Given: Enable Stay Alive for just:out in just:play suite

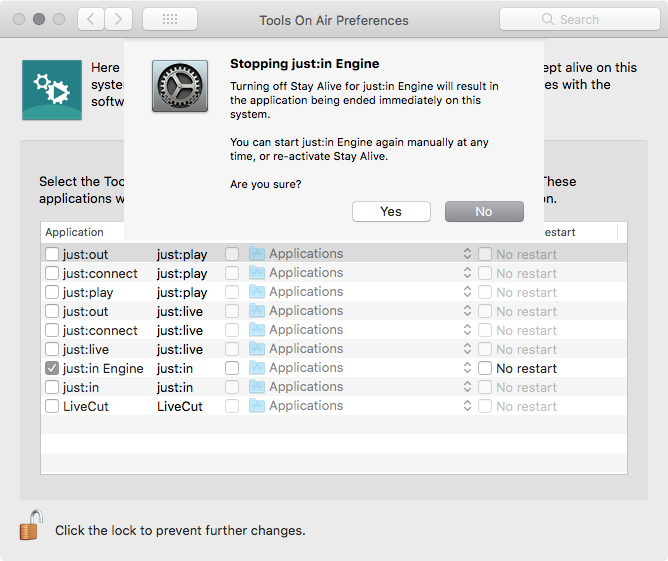Looking at the screenshot, I should 52,254.
